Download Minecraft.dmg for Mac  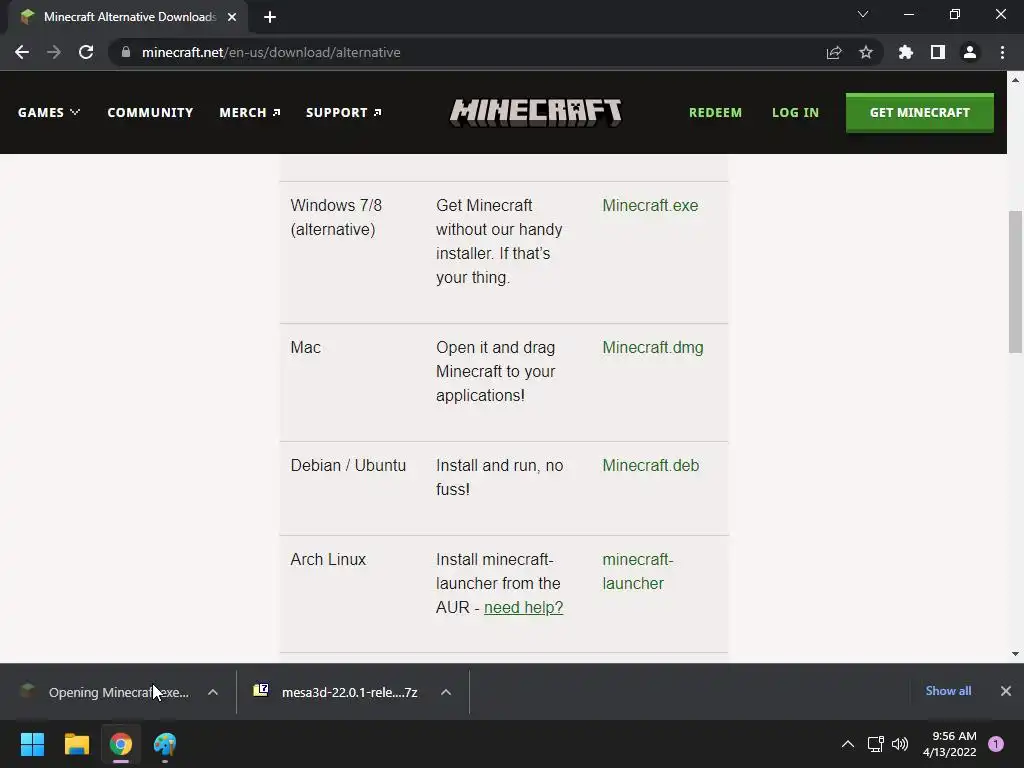652,347
